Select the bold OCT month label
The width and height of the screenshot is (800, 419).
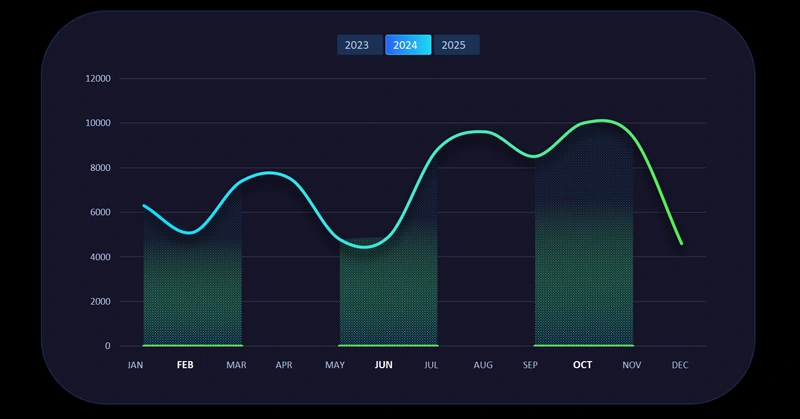pyautogui.click(x=582, y=365)
